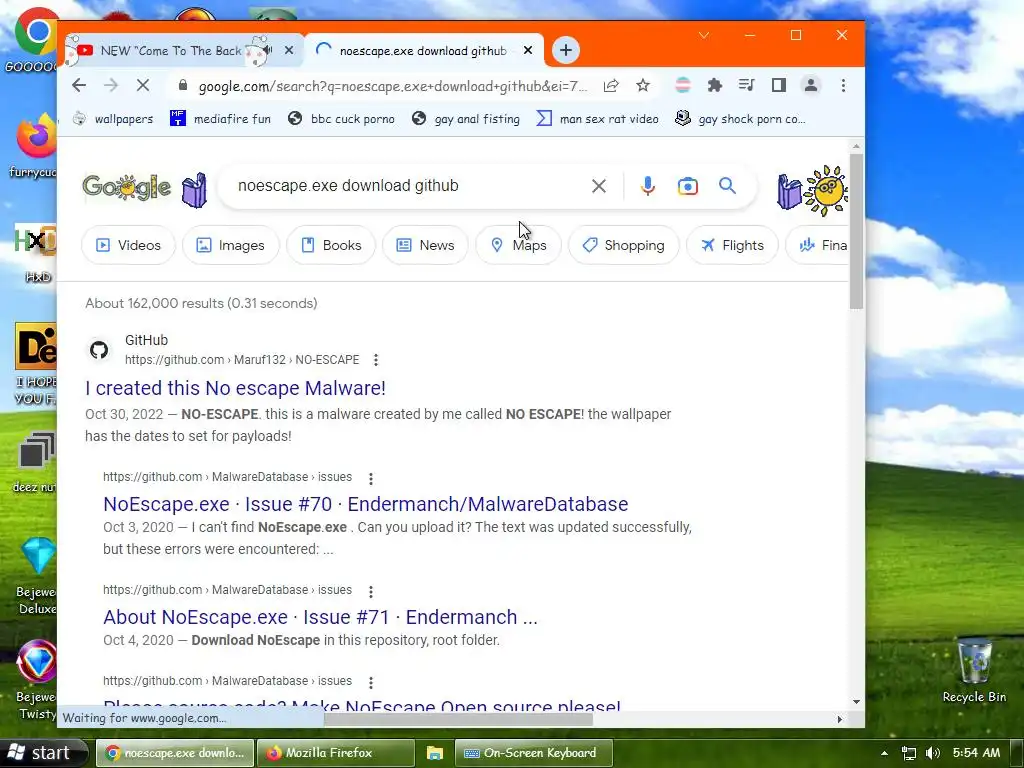The height and width of the screenshot is (768, 1024).
Task: Click the horizontal scrollbar right arrow
Action: 839,719
